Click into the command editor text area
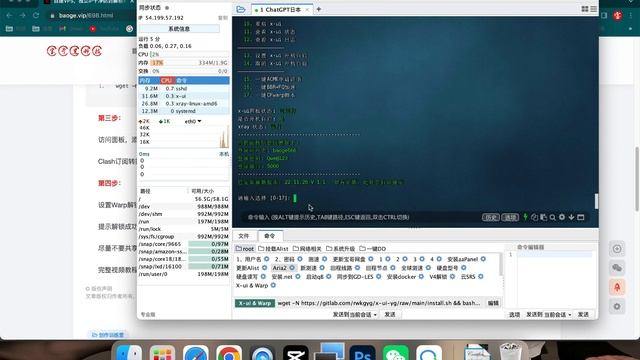 (554, 280)
